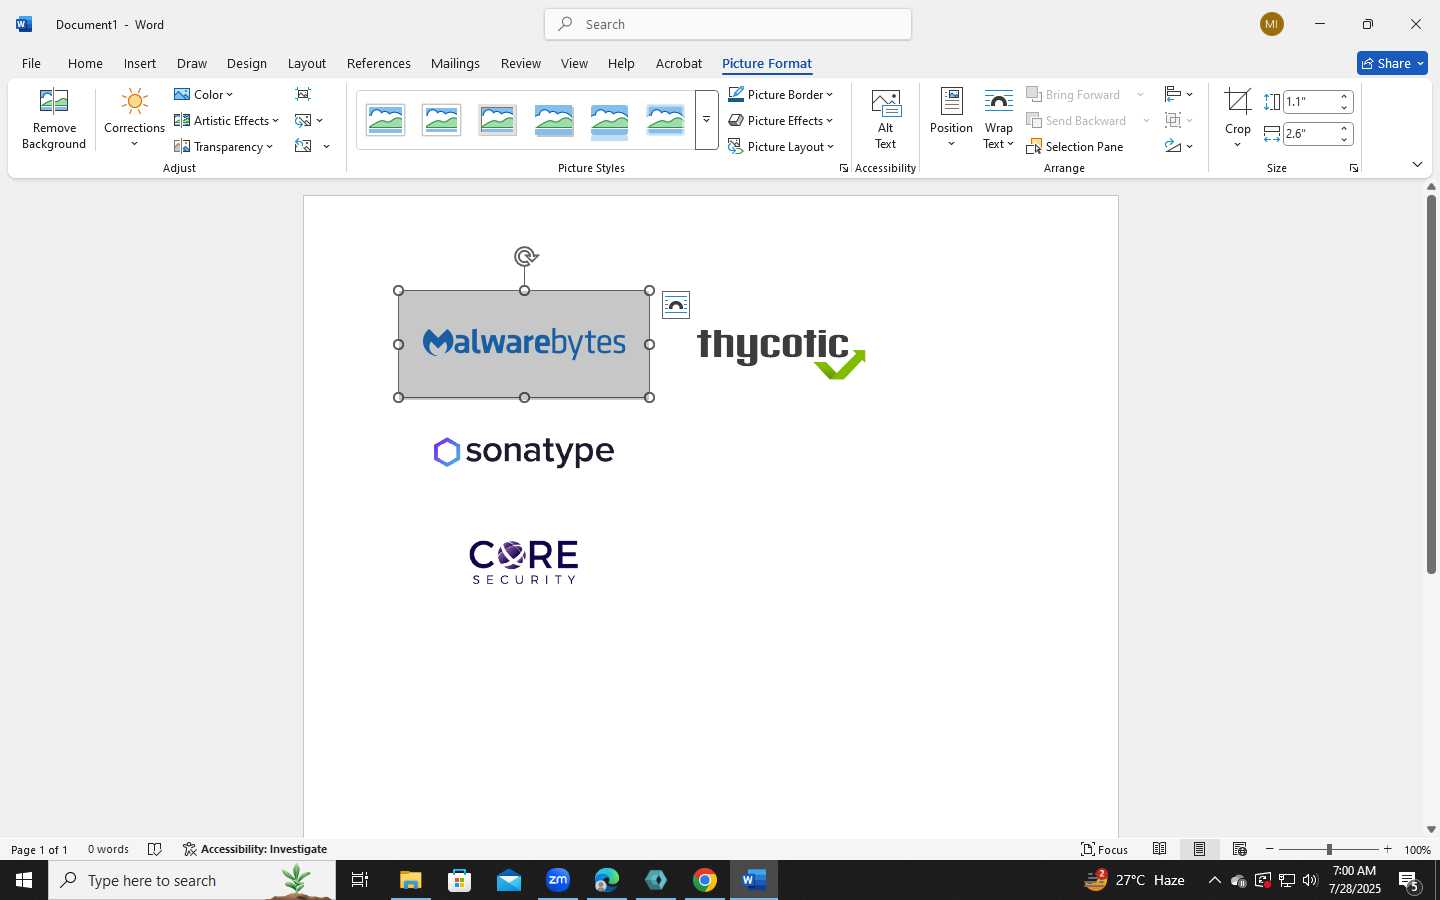Click the zoom in plus button
The width and height of the screenshot is (1440, 900).
1387,849
